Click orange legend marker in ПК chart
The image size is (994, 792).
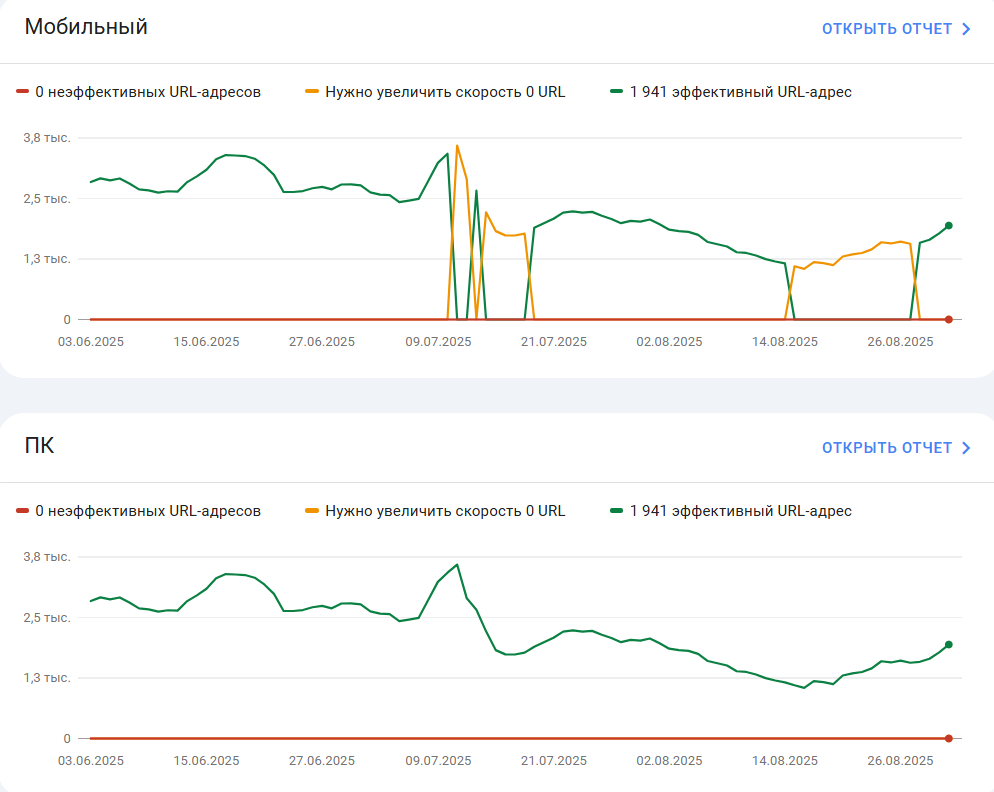pos(312,511)
